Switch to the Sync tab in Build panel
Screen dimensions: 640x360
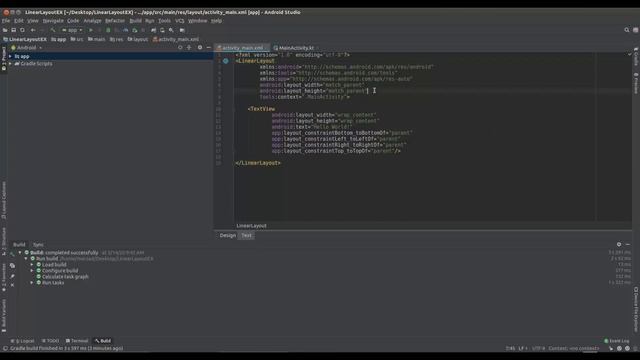pos(38,245)
